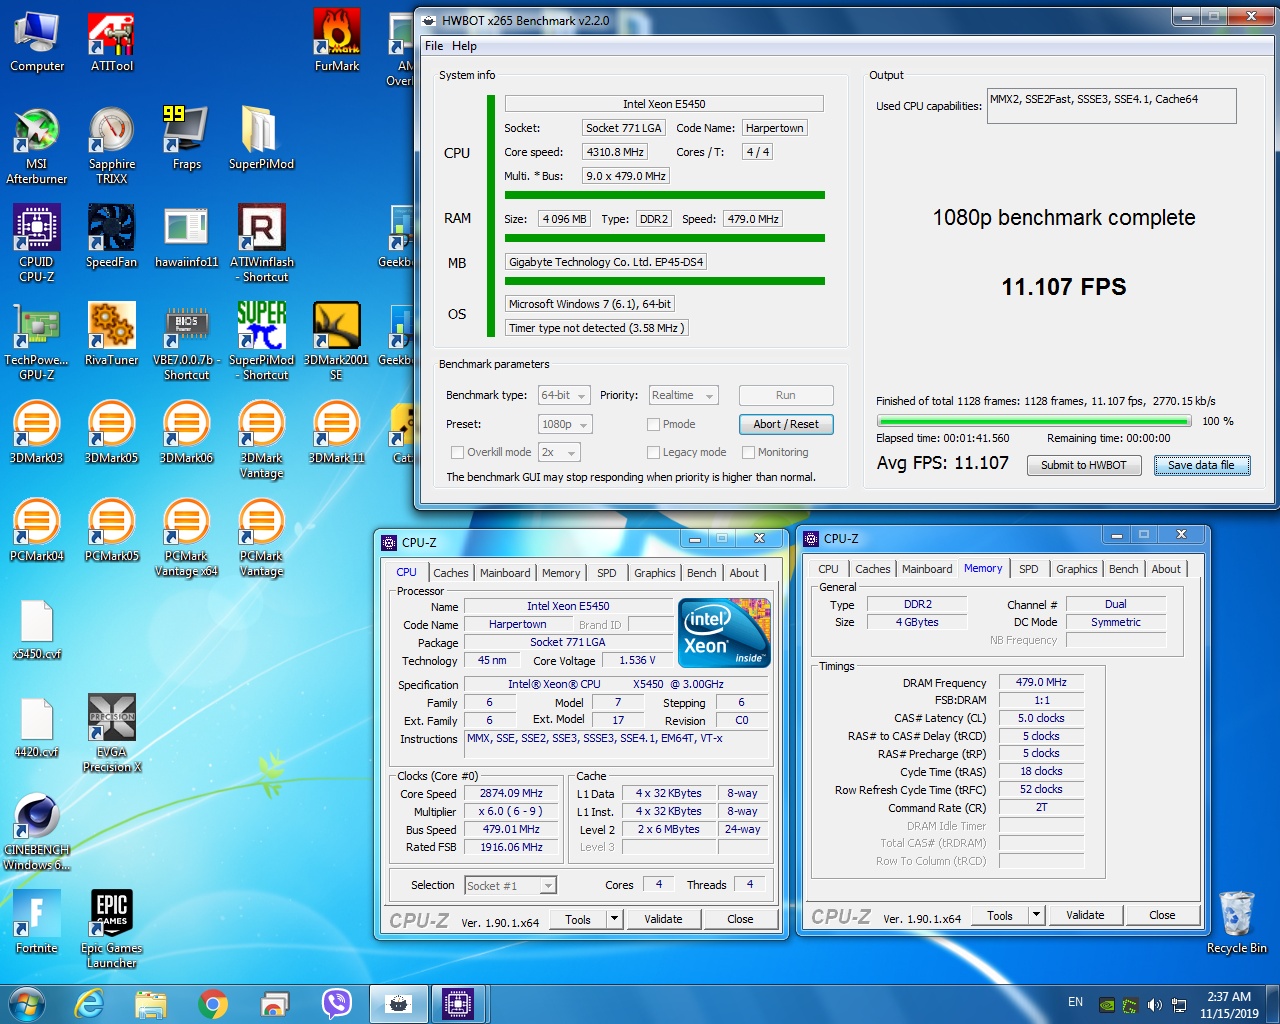Viewport: 1280px width, 1024px height.
Task: Open Epic Games Launcher desktop icon
Action: (112, 929)
